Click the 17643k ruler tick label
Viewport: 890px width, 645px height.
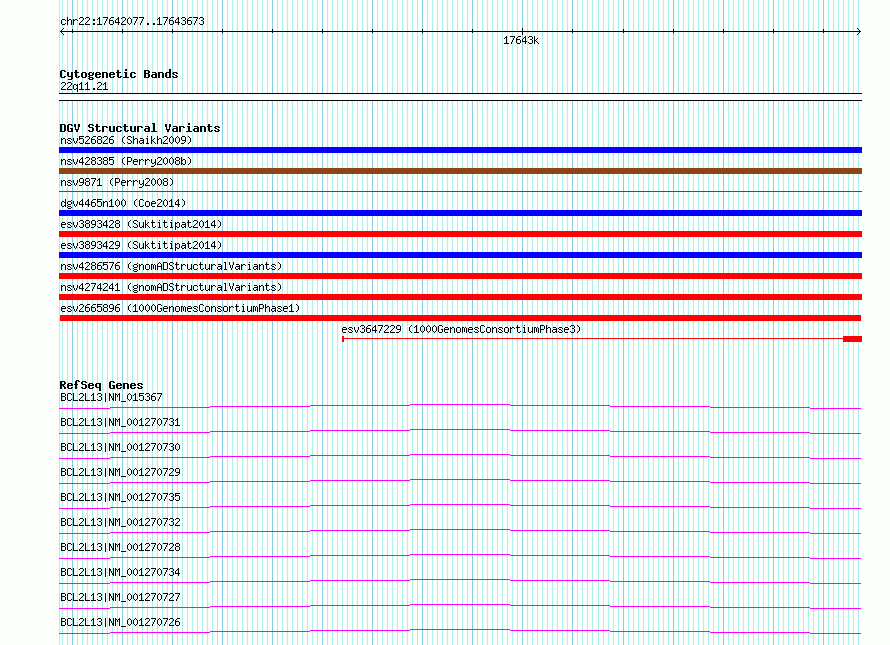[520, 40]
